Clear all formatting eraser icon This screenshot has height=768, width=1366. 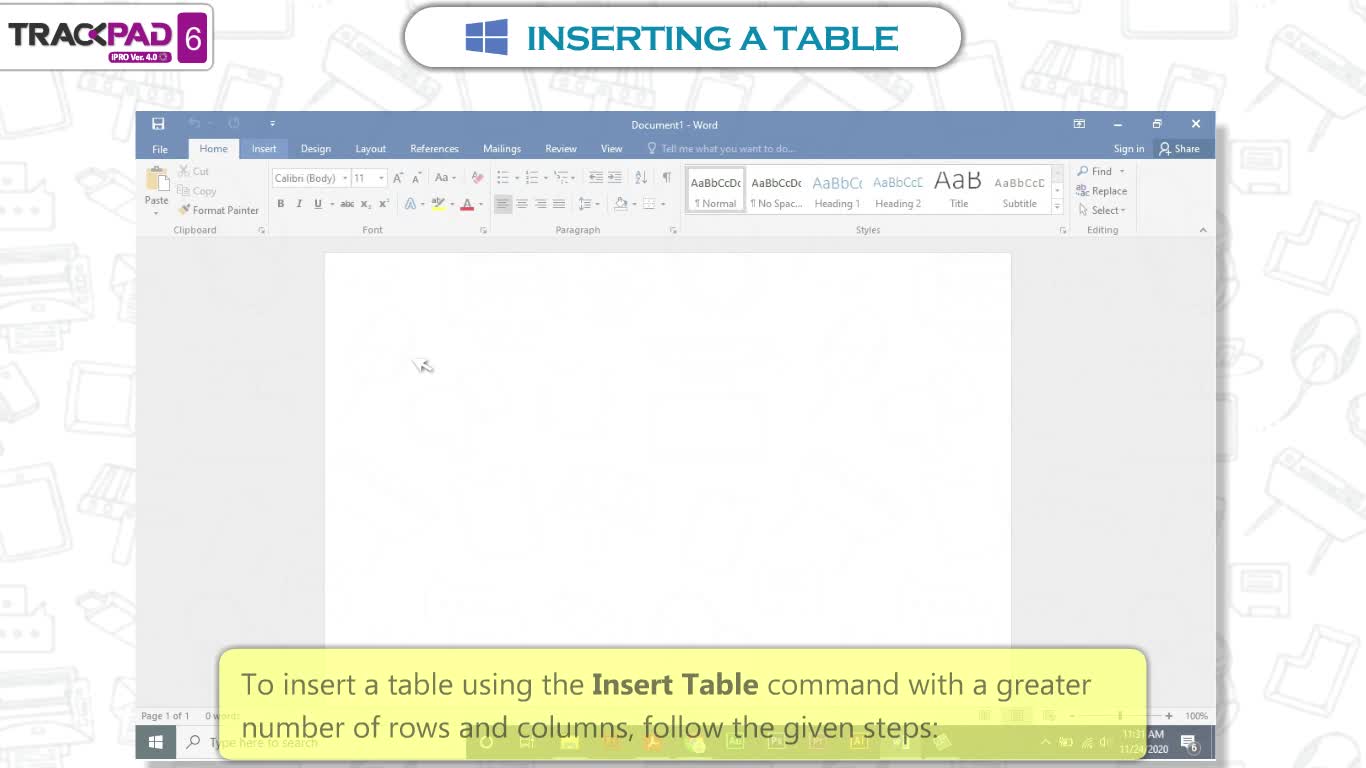477,178
